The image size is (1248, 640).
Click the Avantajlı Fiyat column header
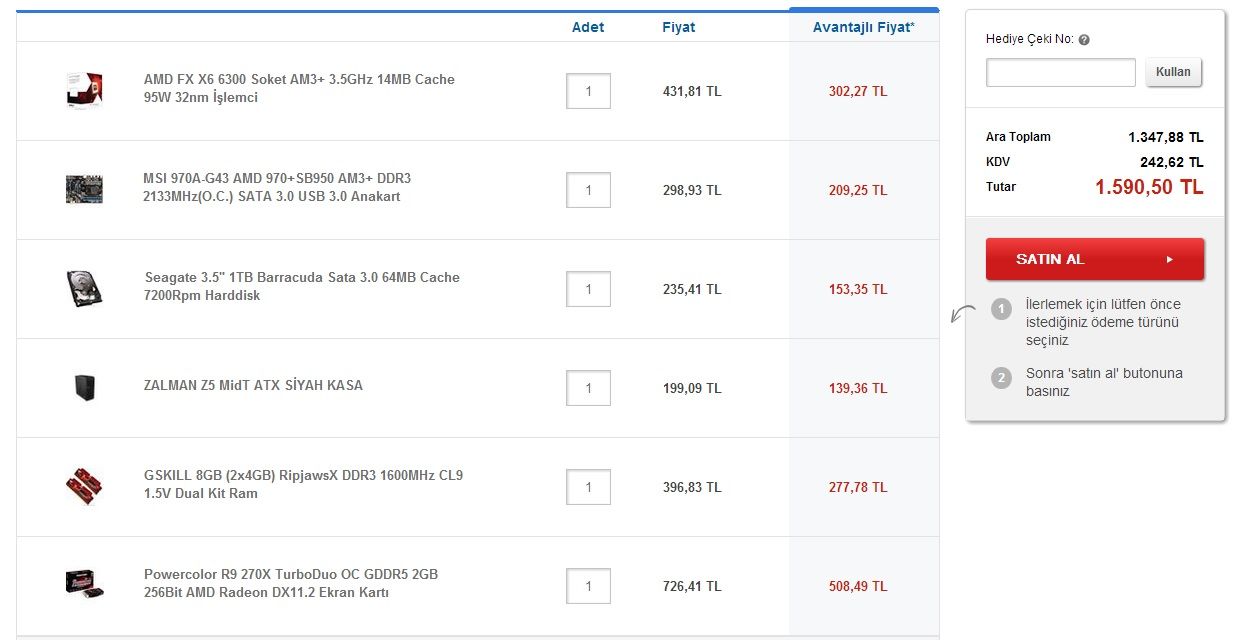pos(863,27)
